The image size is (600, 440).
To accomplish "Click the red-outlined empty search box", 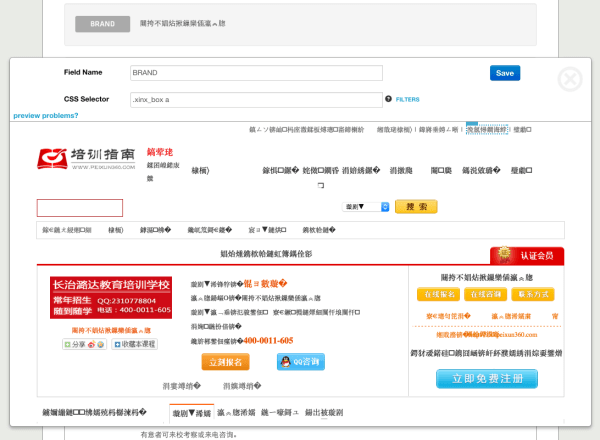I will pos(80,208).
